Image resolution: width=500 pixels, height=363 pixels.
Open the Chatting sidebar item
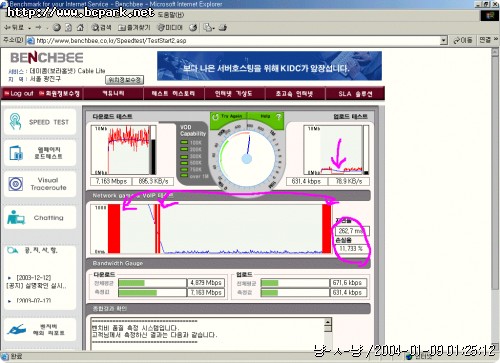click(40, 218)
